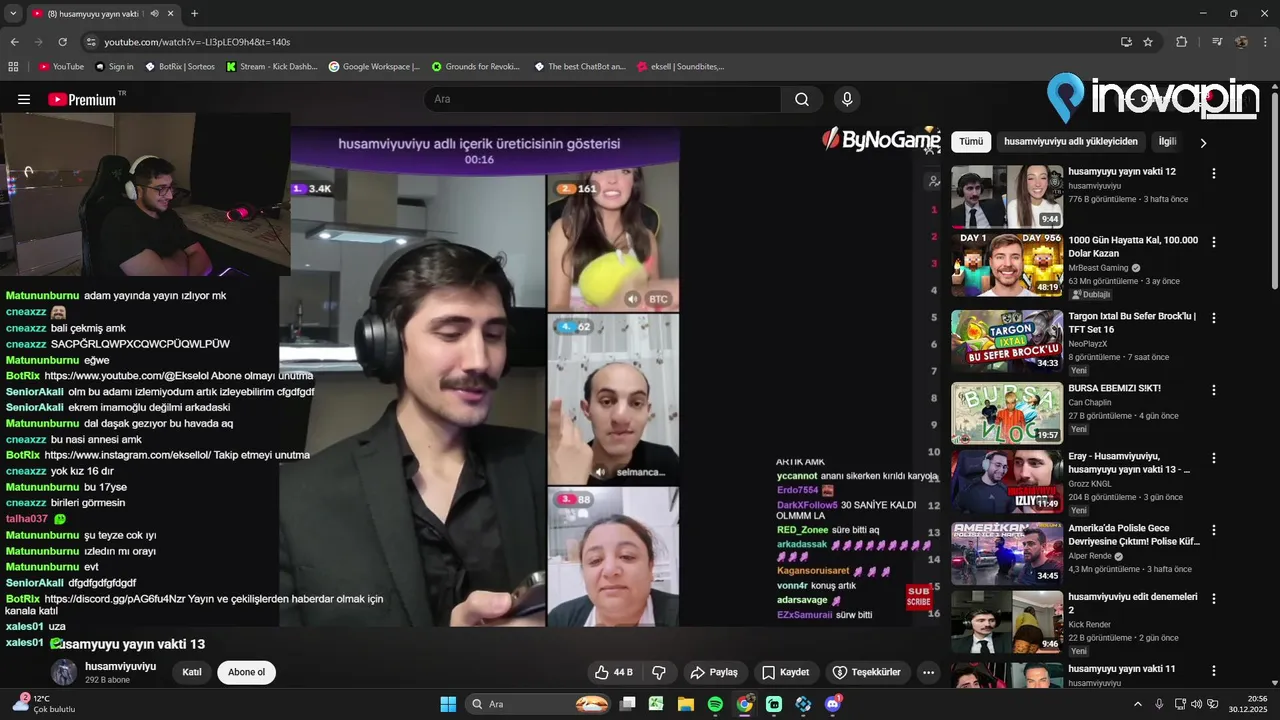Open 'Google Workspace' bookmark

(374, 67)
